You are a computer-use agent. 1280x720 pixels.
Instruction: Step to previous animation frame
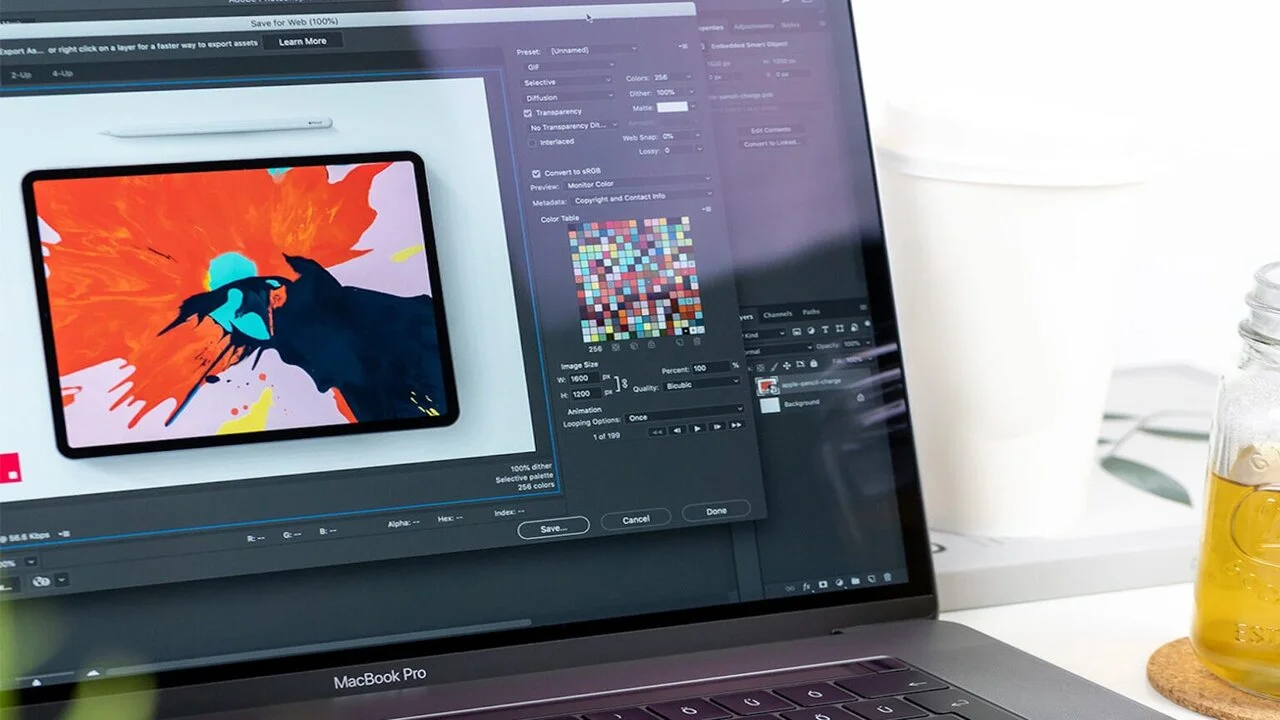(677, 430)
